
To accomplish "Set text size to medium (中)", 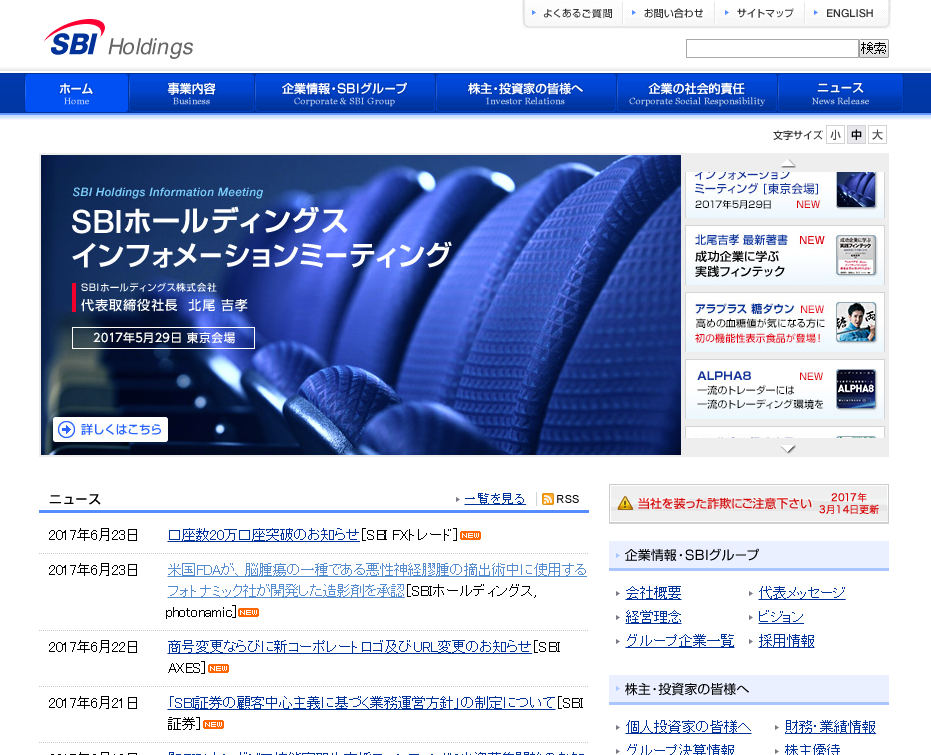I will [856, 135].
